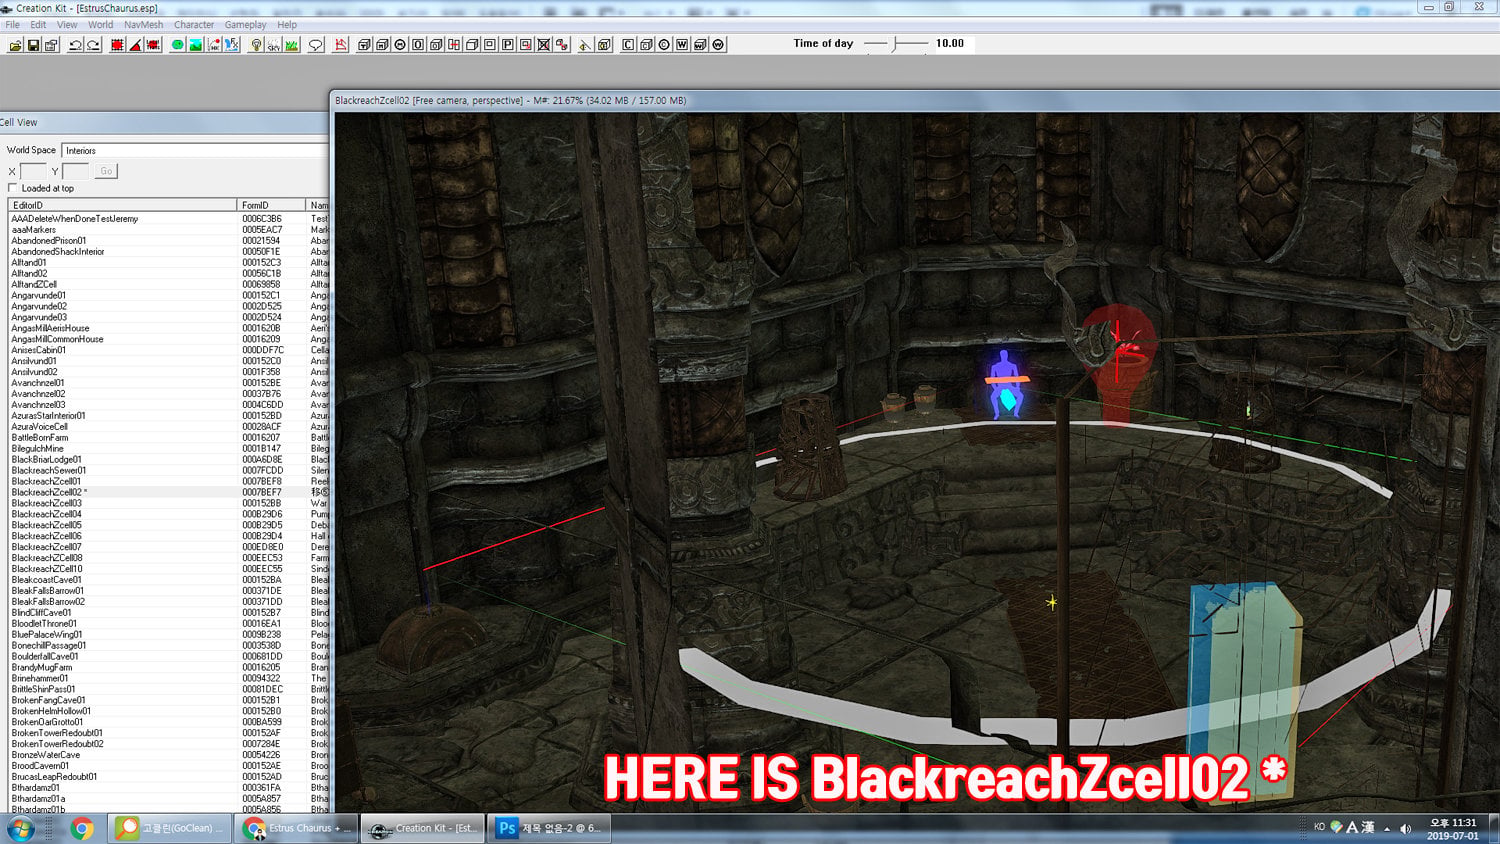Toggle snap to angle red triangle icon
The height and width of the screenshot is (844, 1500).
click(x=136, y=45)
